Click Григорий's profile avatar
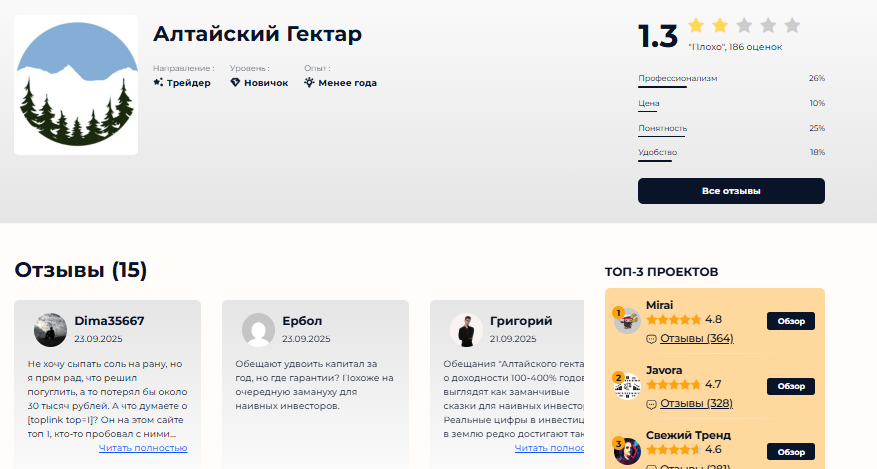 click(x=466, y=330)
